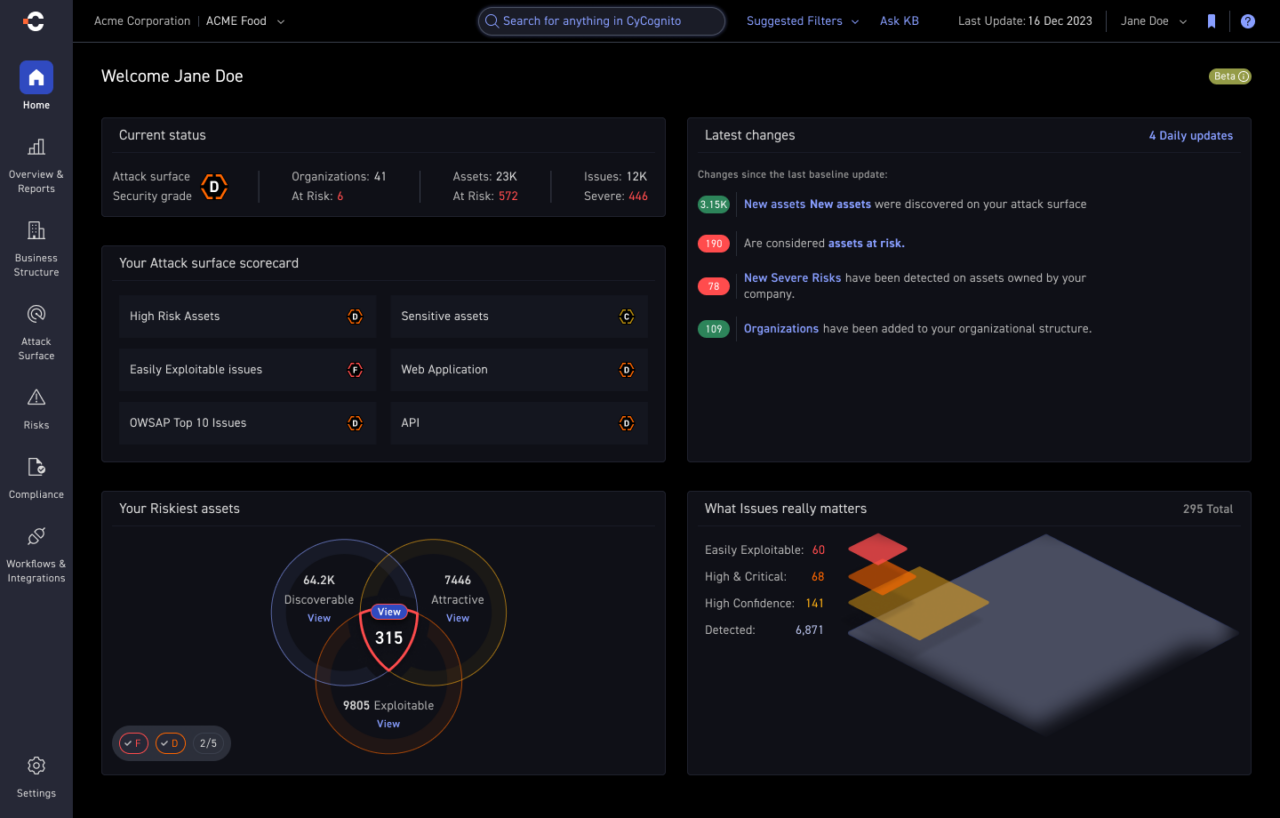Toggle the F grade filter chip
The height and width of the screenshot is (818, 1280).
tap(134, 743)
